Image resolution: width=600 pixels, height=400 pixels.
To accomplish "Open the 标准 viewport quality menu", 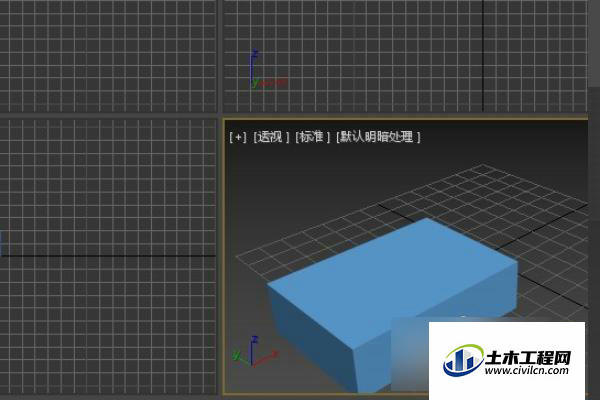I will 312,137.
